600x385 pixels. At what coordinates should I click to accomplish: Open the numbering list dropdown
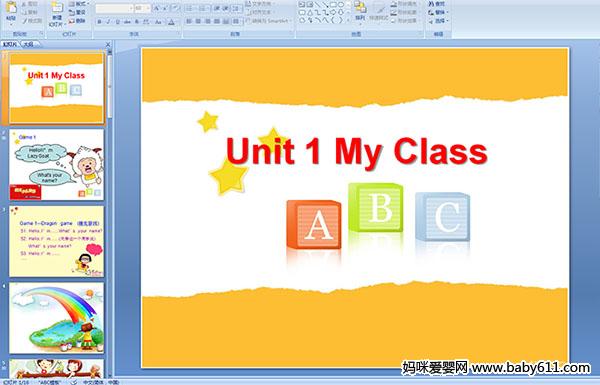(x=205, y=8)
